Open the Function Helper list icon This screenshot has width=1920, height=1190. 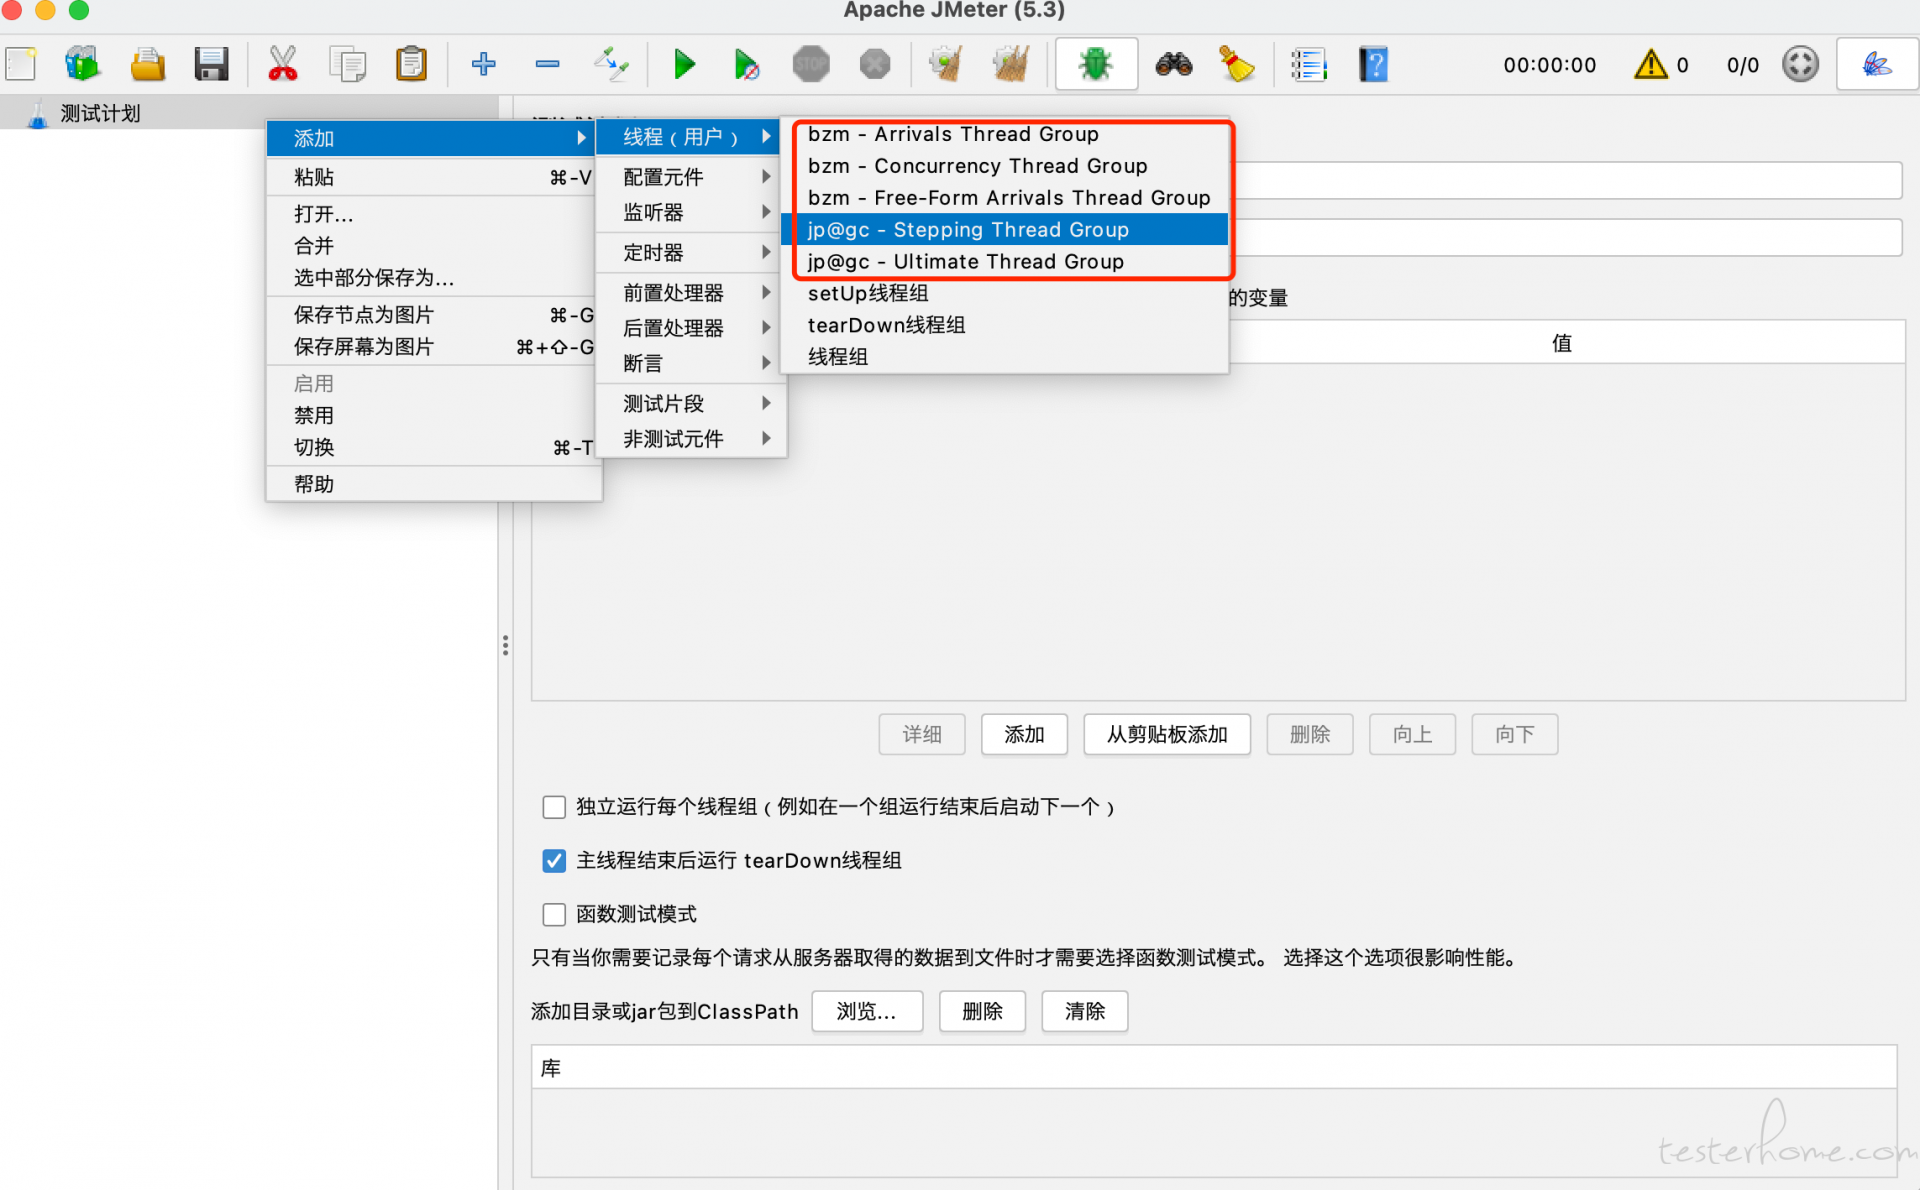pos(1308,65)
